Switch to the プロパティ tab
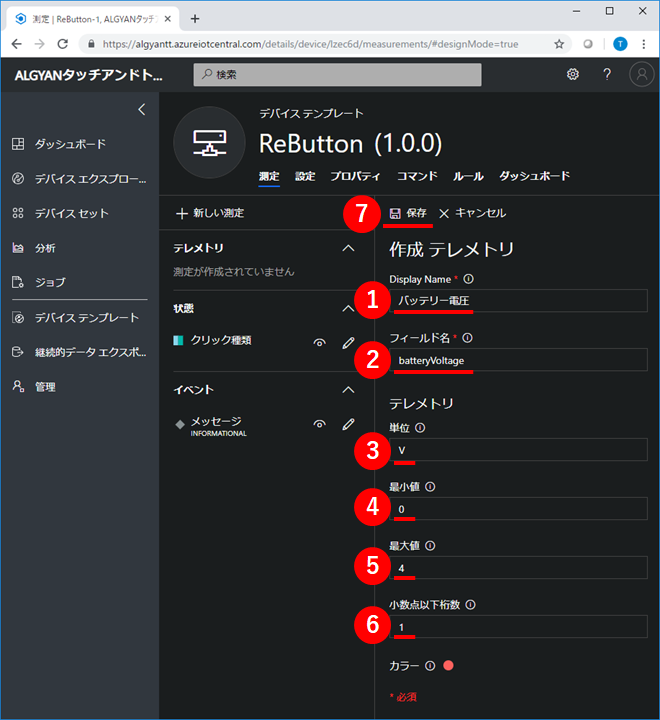660x720 pixels. (x=355, y=176)
